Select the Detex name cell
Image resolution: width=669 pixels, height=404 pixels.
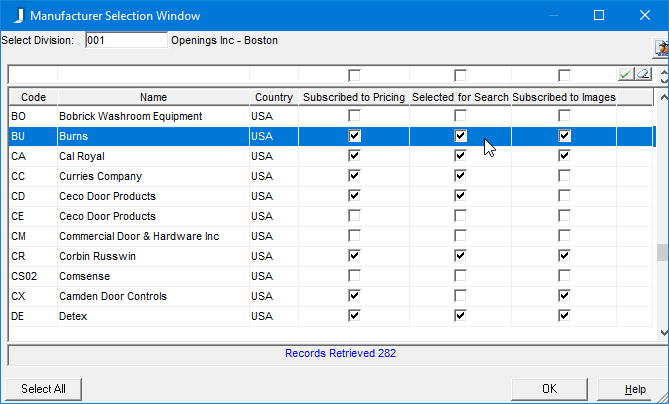[x=154, y=317]
